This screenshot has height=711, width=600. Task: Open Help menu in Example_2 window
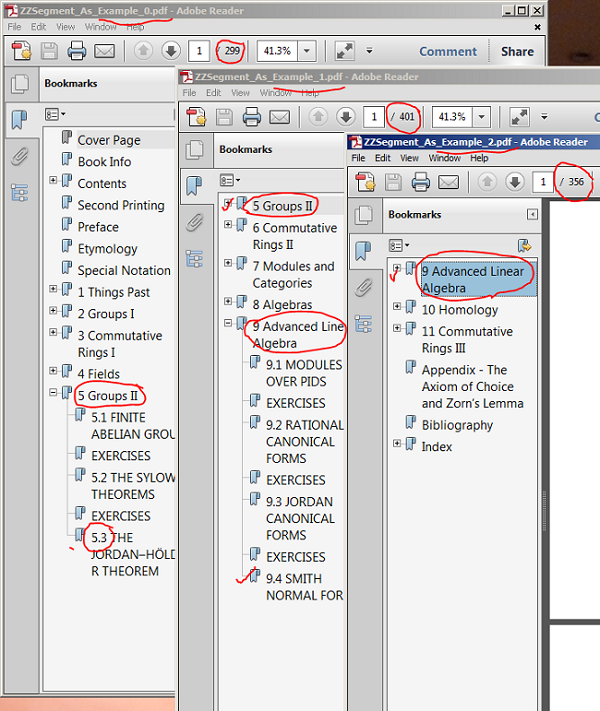pos(479,158)
